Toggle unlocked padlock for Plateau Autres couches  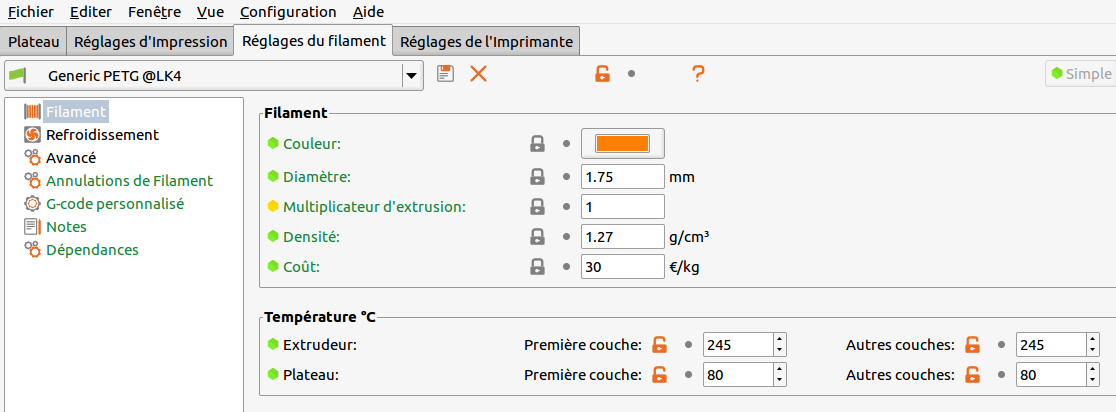973,374
